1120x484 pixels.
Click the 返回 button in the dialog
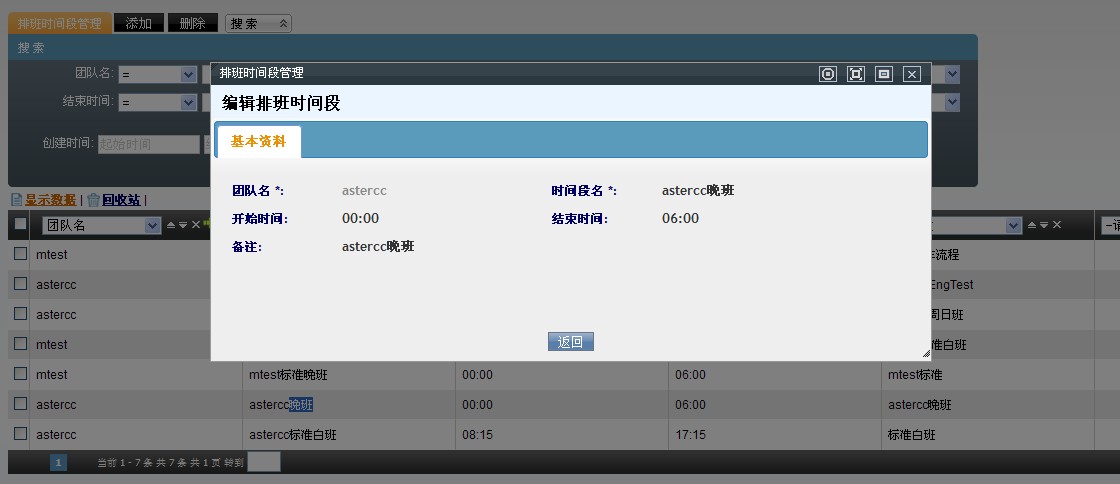coord(571,342)
